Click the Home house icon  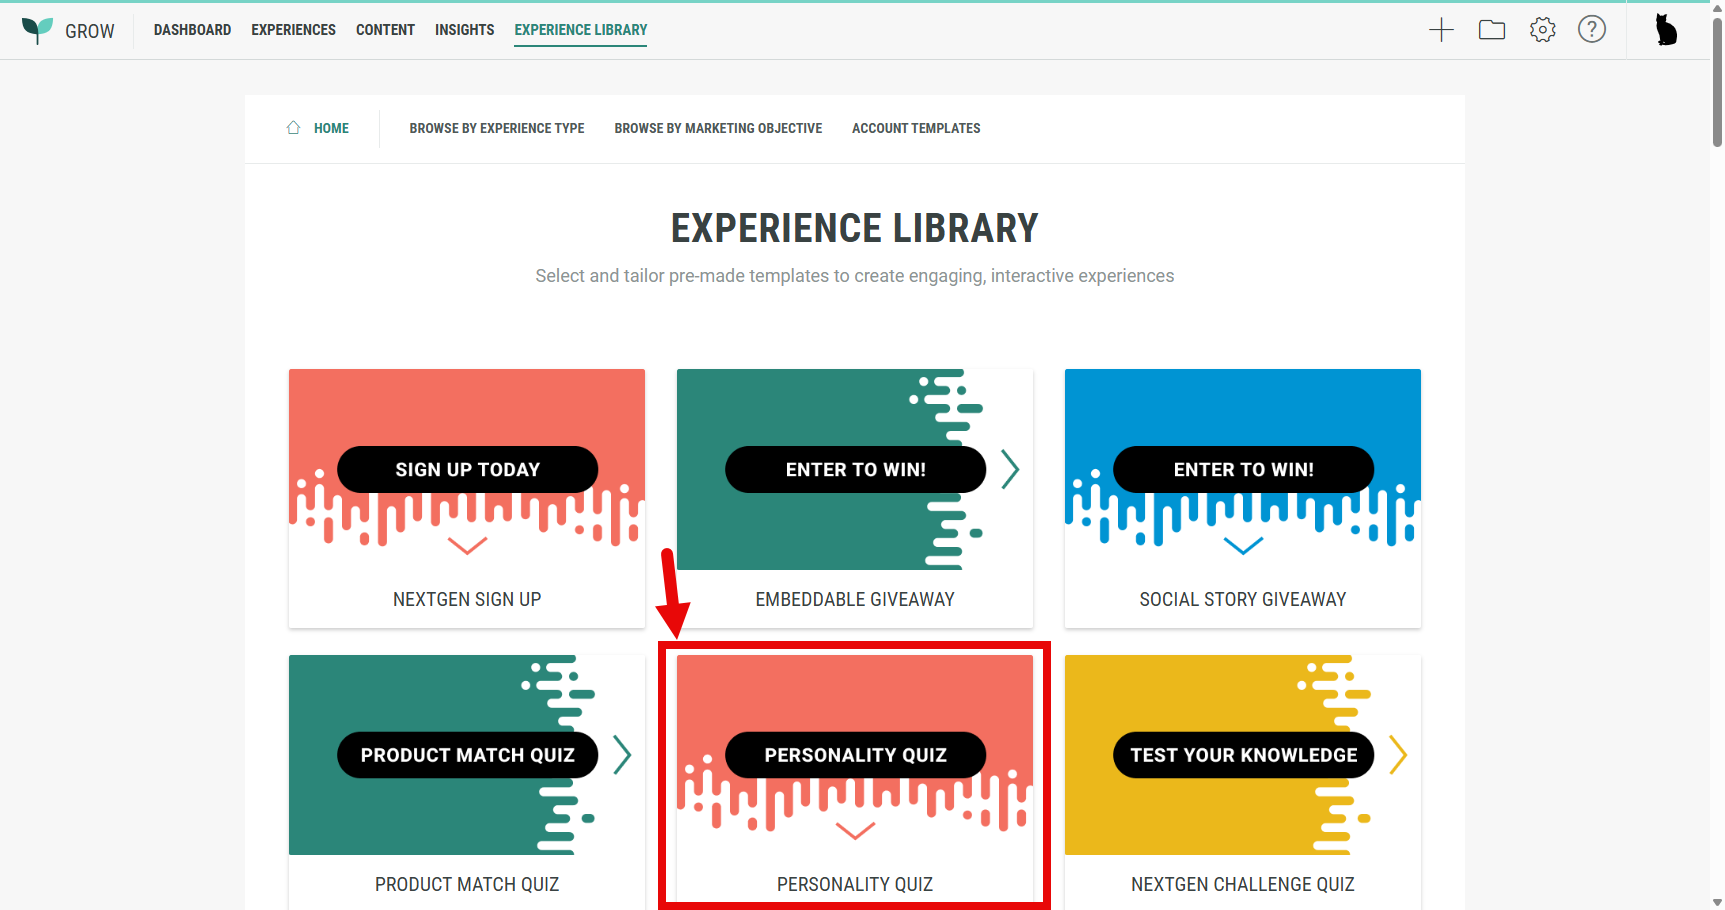pyautogui.click(x=294, y=128)
